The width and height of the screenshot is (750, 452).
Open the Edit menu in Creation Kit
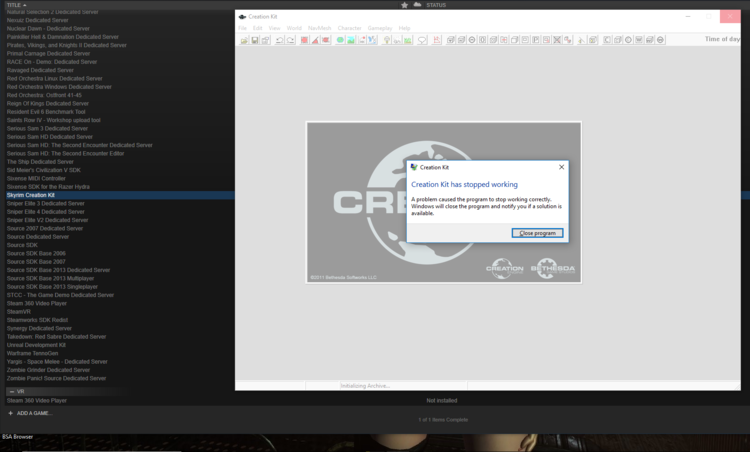click(x=257, y=28)
